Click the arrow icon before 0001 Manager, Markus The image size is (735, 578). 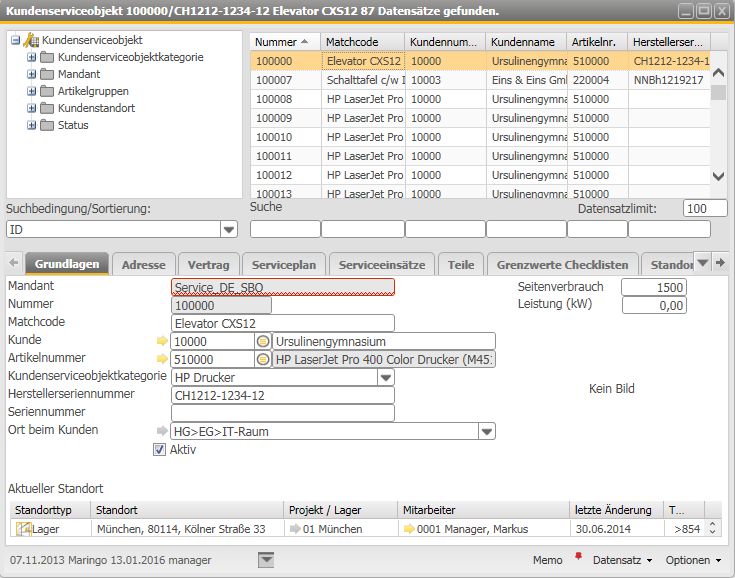pos(409,528)
